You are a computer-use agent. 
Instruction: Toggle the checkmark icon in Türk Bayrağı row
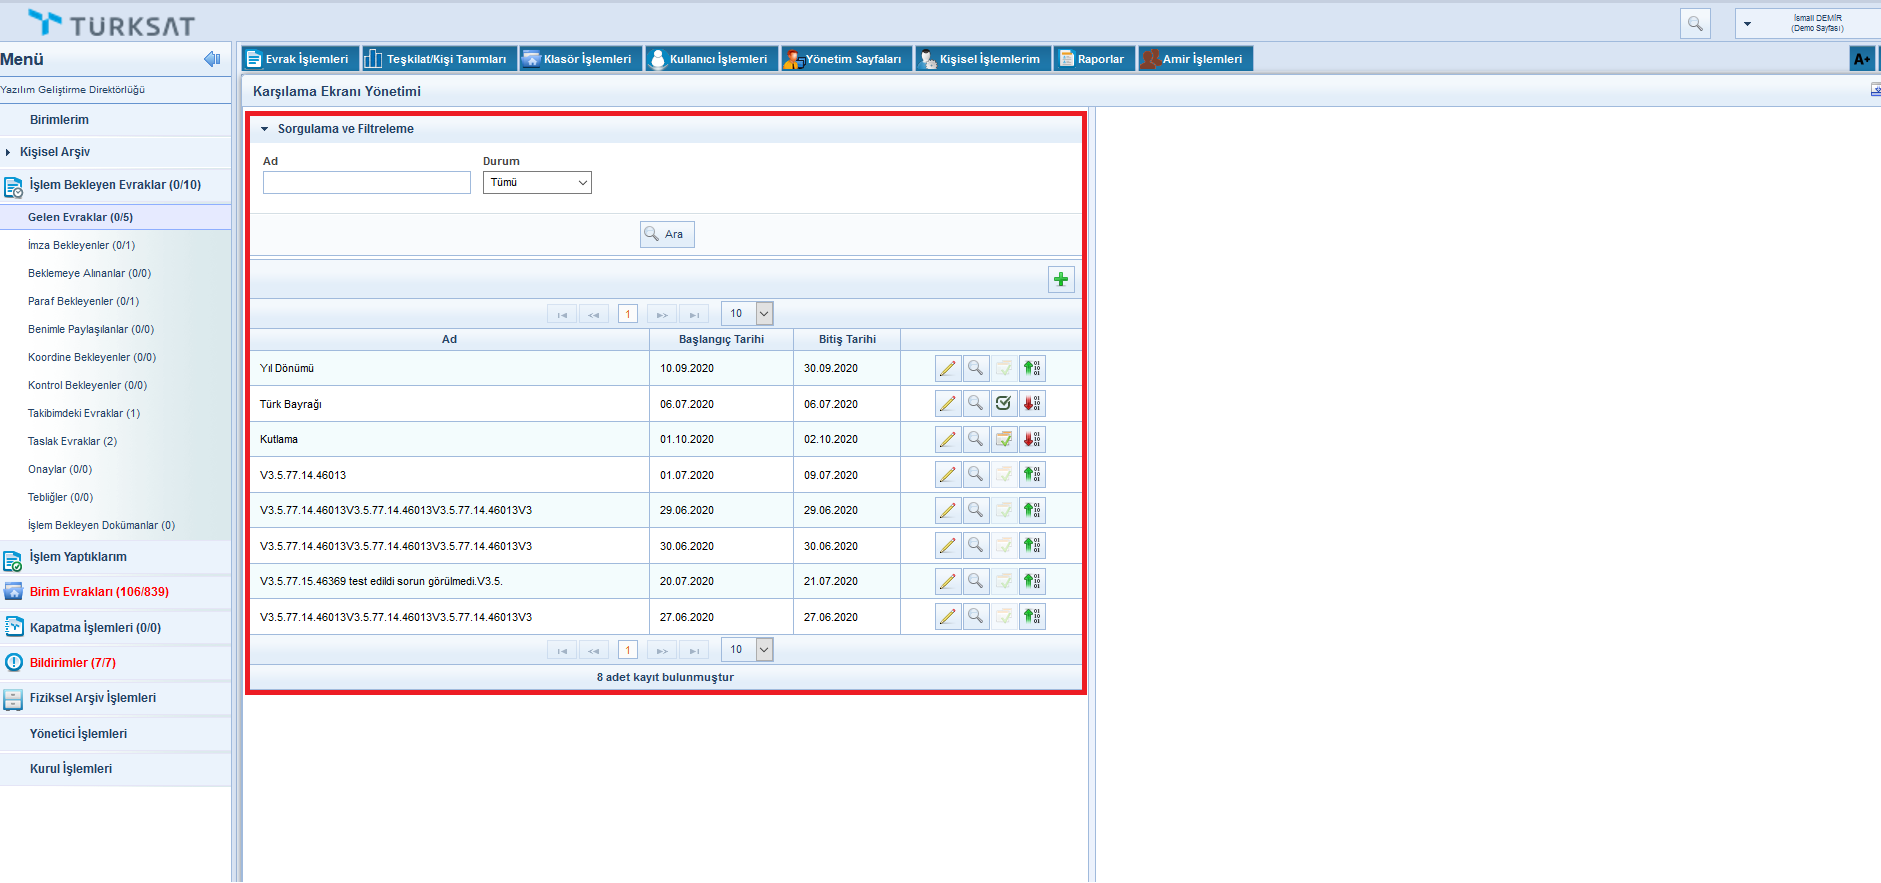click(x=1004, y=404)
